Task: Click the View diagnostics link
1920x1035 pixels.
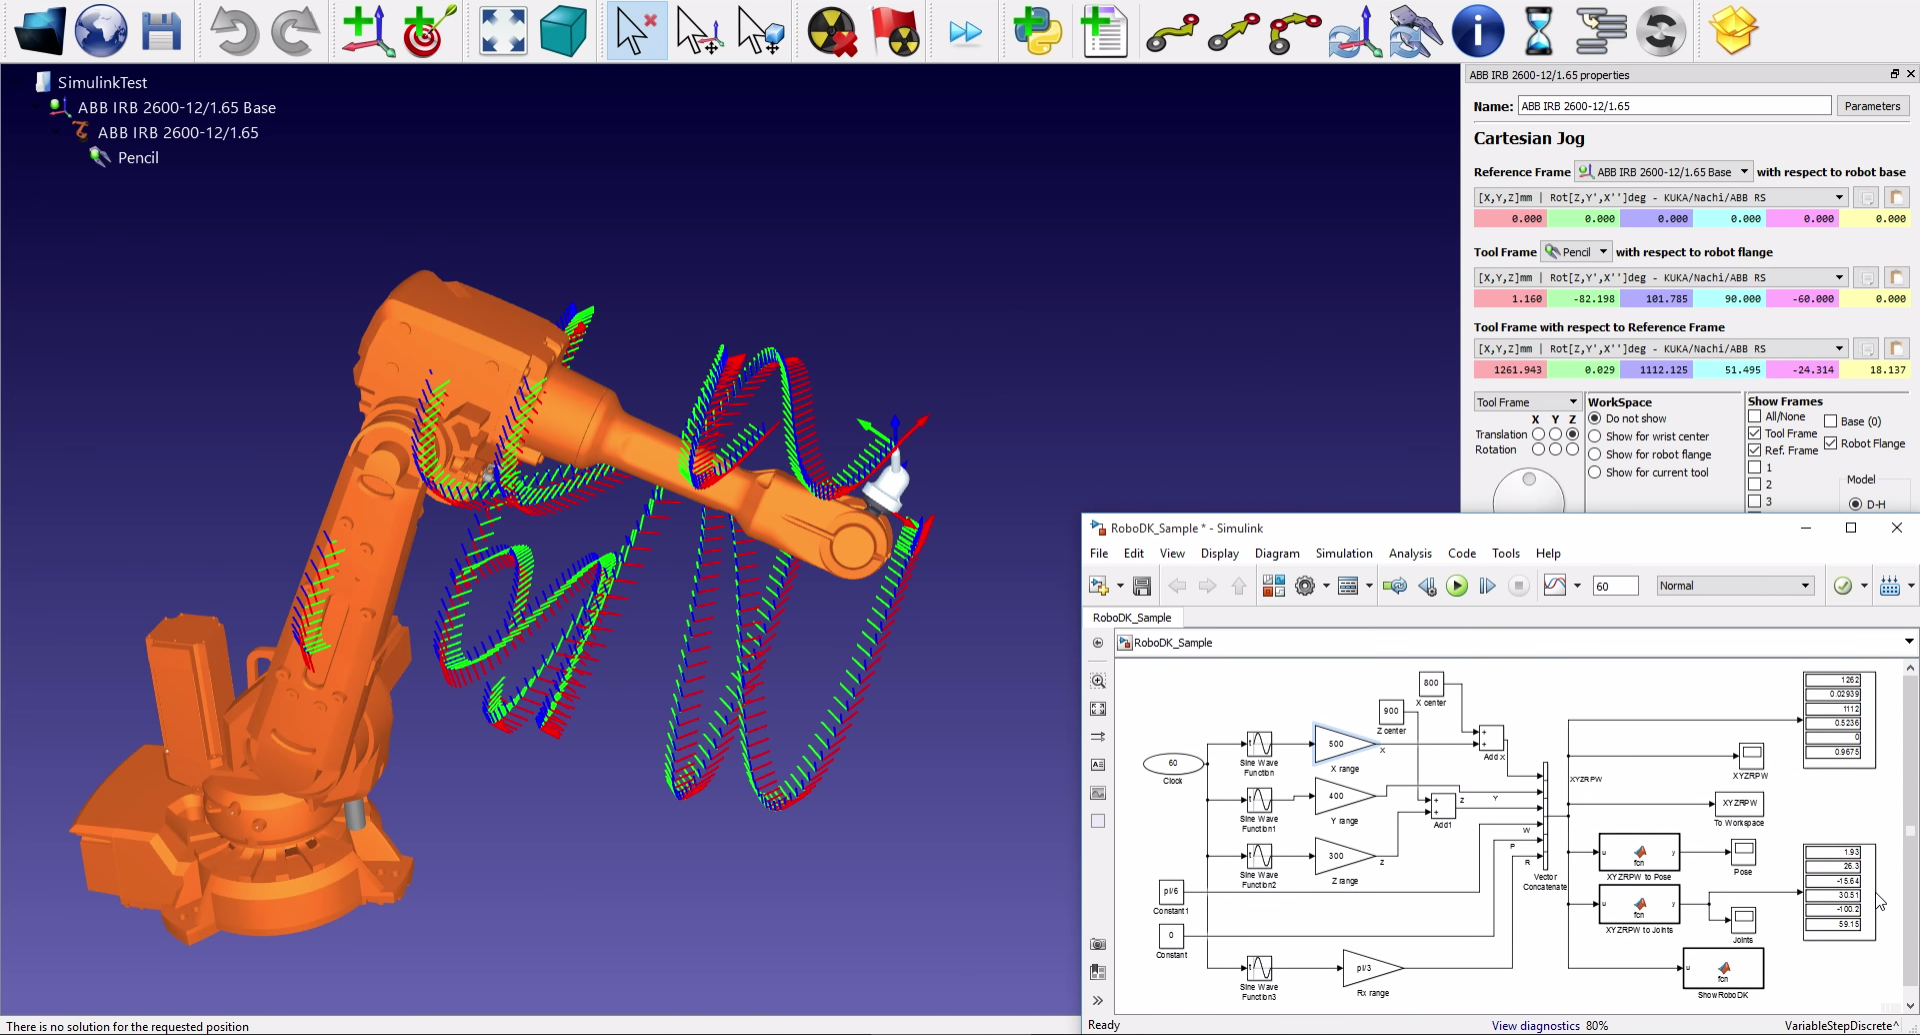Action: pos(1535,1025)
